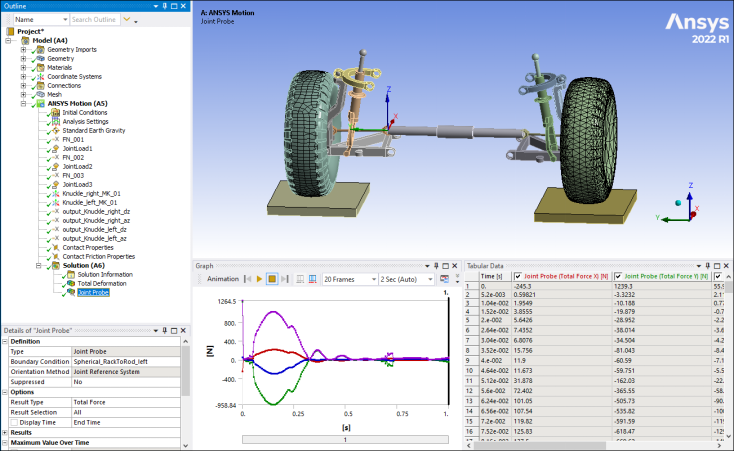Click the graph timeline slider bar
The height and width of the screenshot is (452, 734).
click(345, 440)
